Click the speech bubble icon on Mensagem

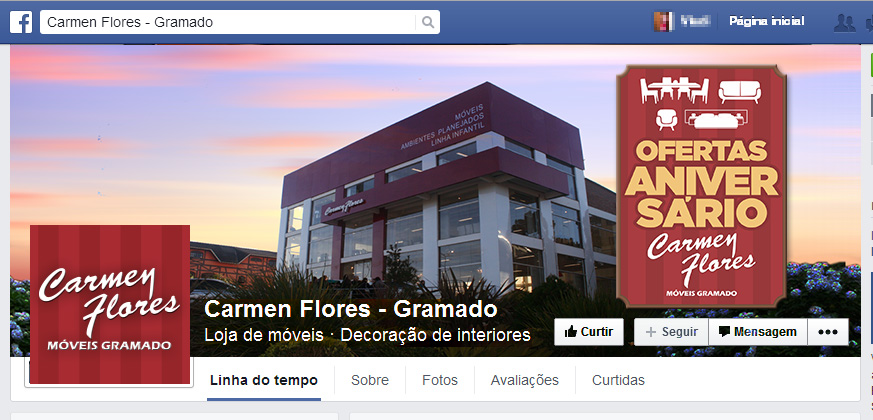tap(724, 332)
